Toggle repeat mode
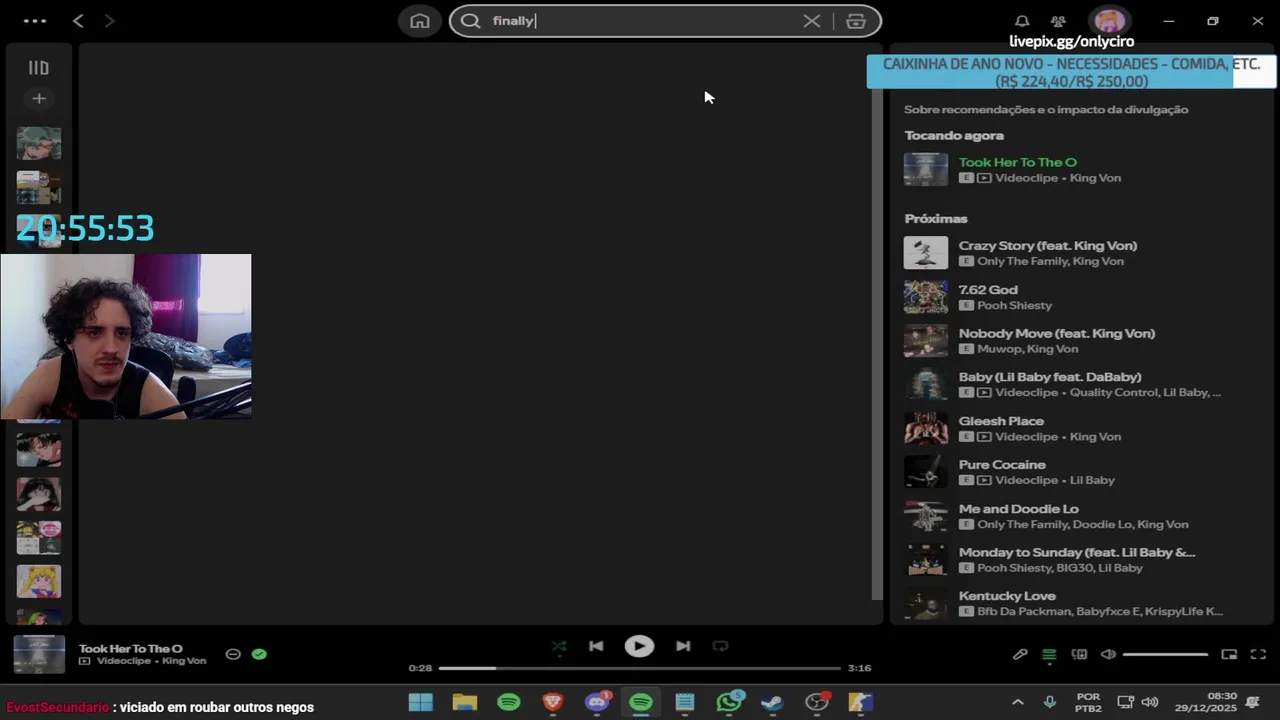Image resolution: width=1280 pixels, height=720 pixels. pyautogui.click(x=720, y=646)
